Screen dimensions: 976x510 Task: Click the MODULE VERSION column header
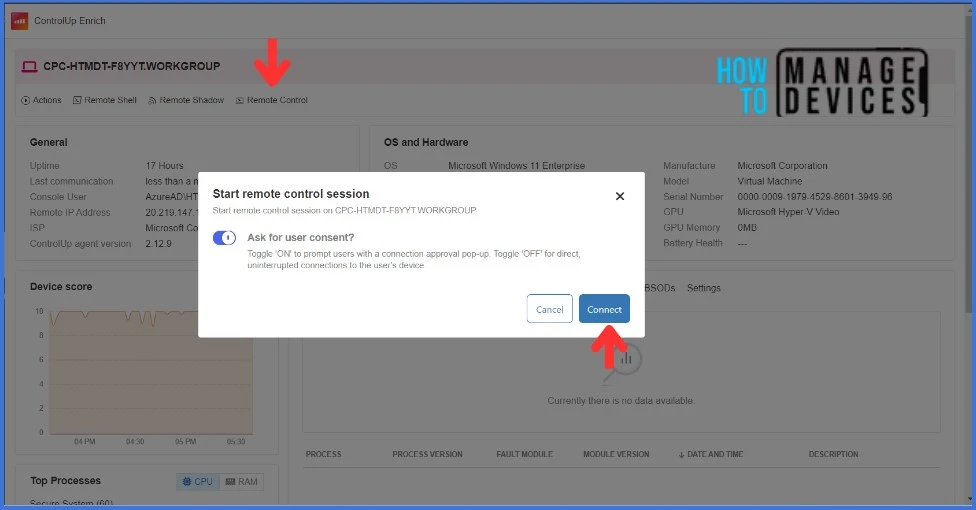616,454
